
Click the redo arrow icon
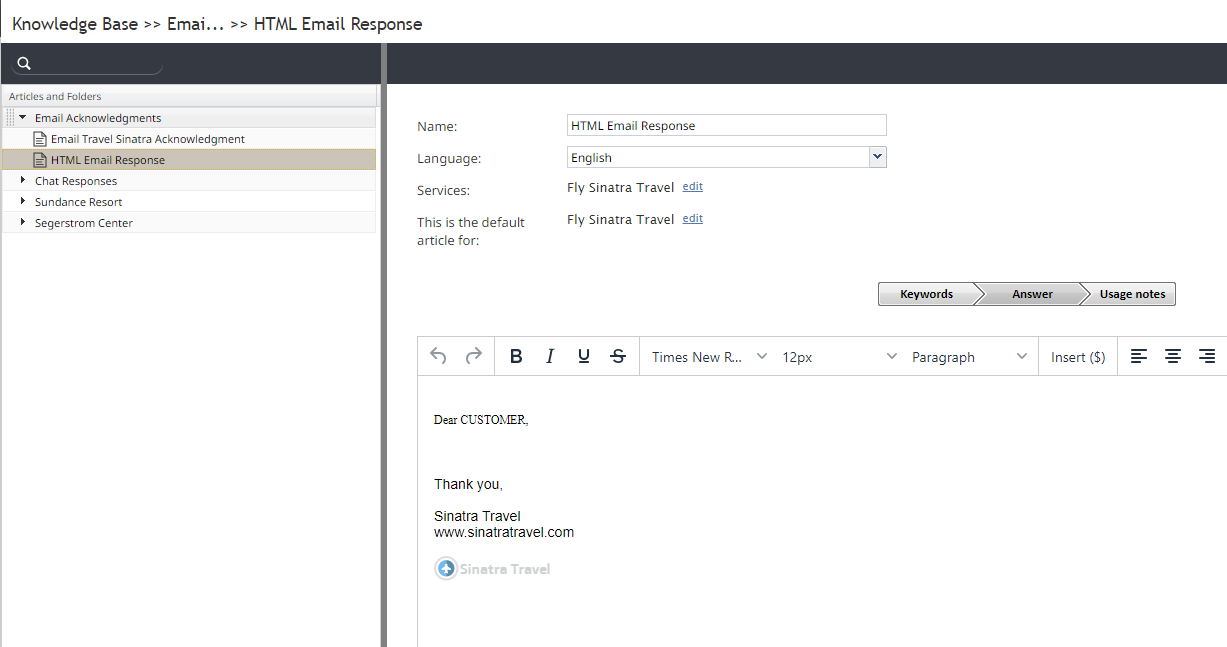(474, 356)
